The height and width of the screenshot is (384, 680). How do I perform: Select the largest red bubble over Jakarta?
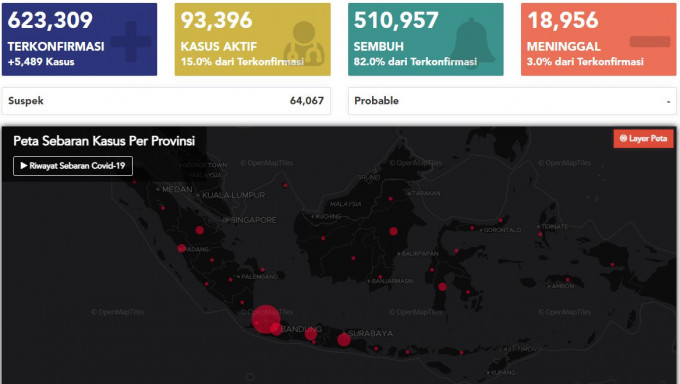(266, 319)
